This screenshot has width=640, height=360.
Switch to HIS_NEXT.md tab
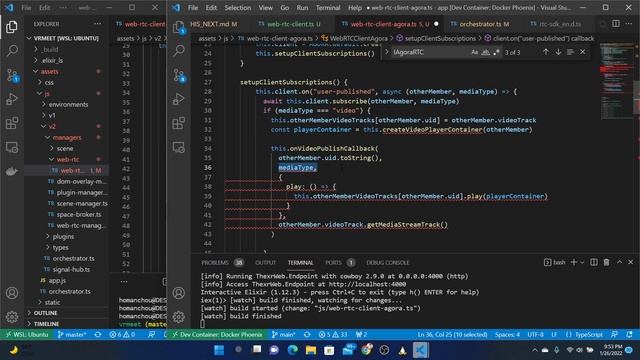coord(213,24)
